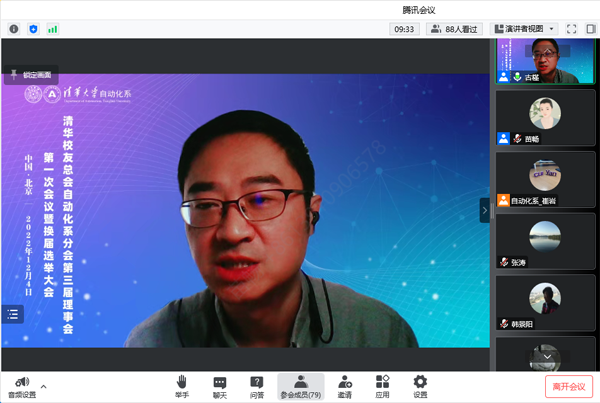Click 苗畅's blue user badge icon
Image resolution: width=600 pixels, height=403 pixels.
[x=504, y=138]
